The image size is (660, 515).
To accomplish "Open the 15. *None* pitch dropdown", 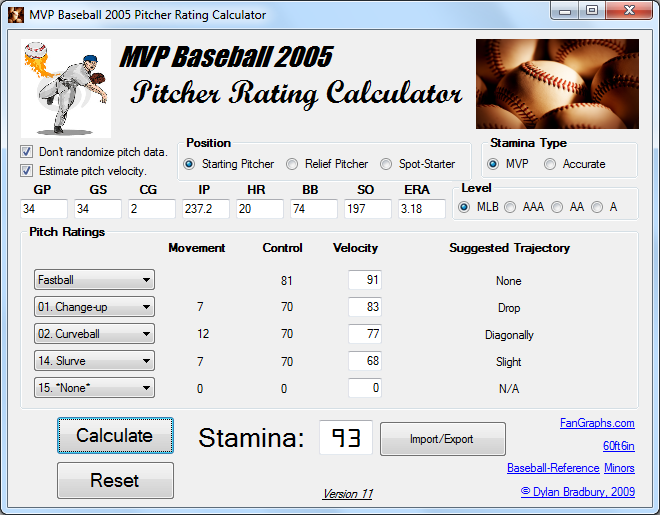I will pos(94,388).
